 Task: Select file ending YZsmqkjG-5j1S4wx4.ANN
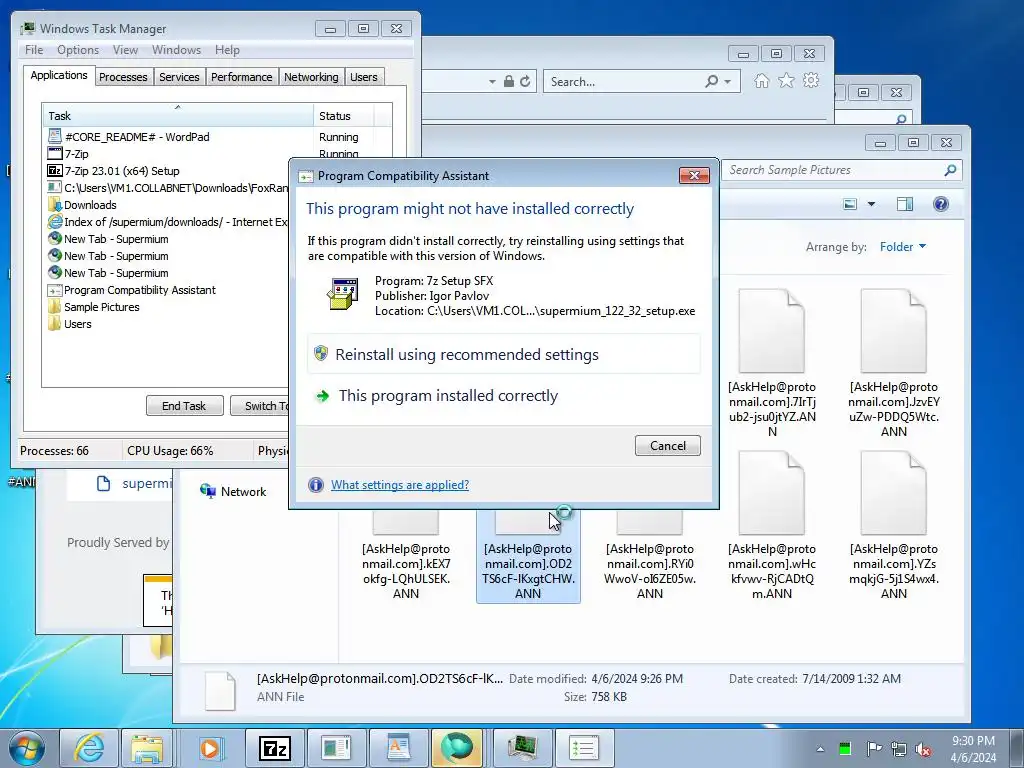pyautogui.click(x=894, y=526)
